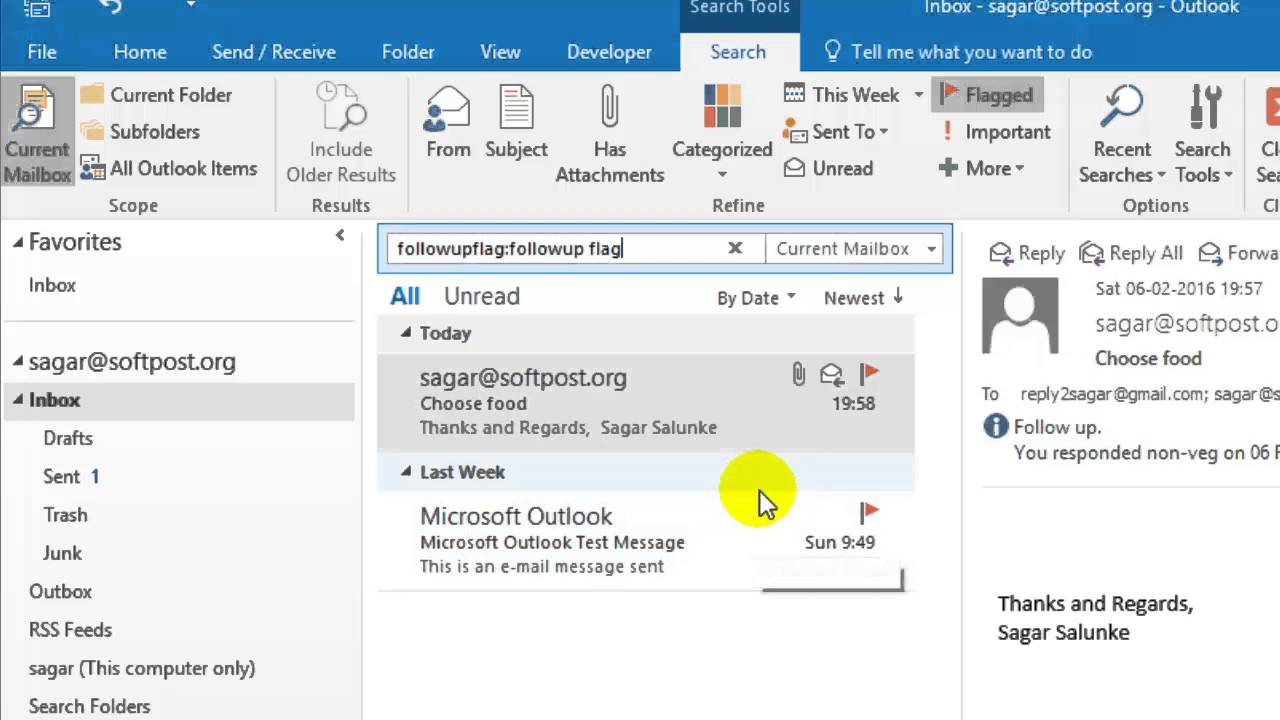Screen dimensions: 1280x720
Task: Toggle Unread filter in ribbon
Action: point(829,169)
